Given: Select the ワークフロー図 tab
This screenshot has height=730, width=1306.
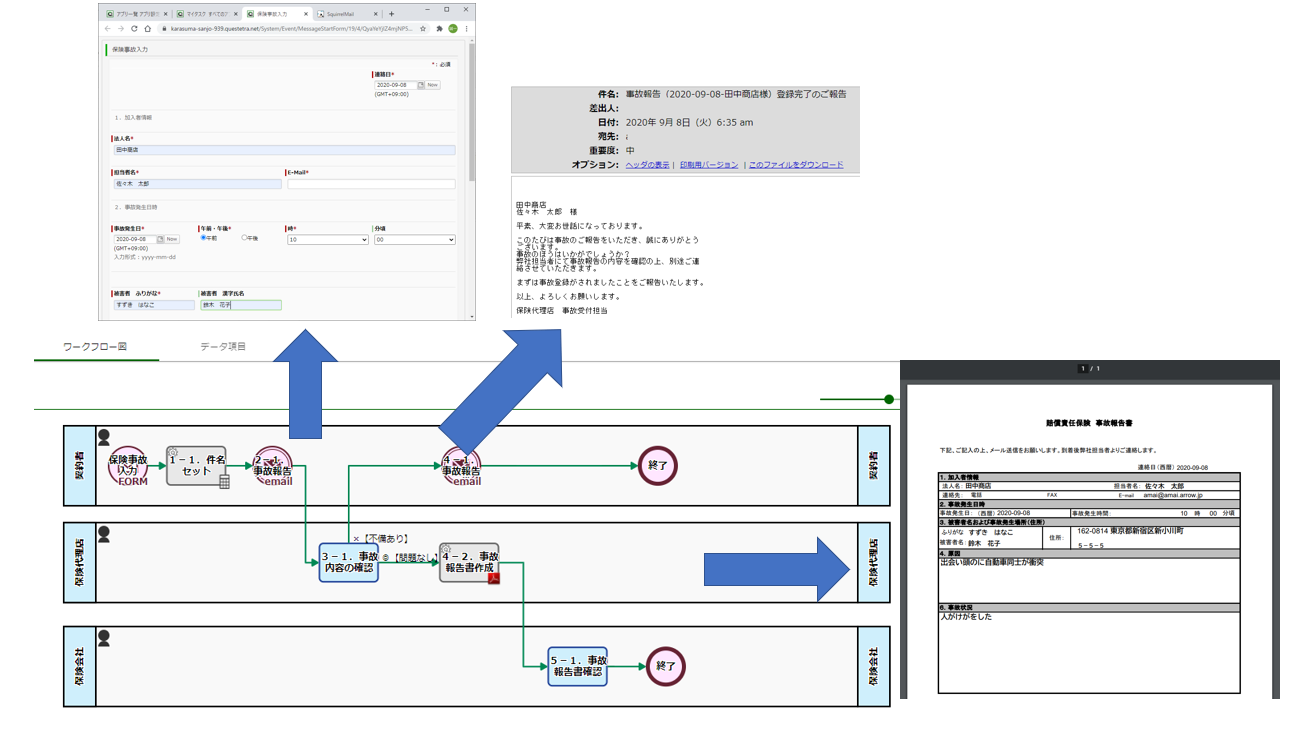Looking at the screenshot, I should (94, 346).
